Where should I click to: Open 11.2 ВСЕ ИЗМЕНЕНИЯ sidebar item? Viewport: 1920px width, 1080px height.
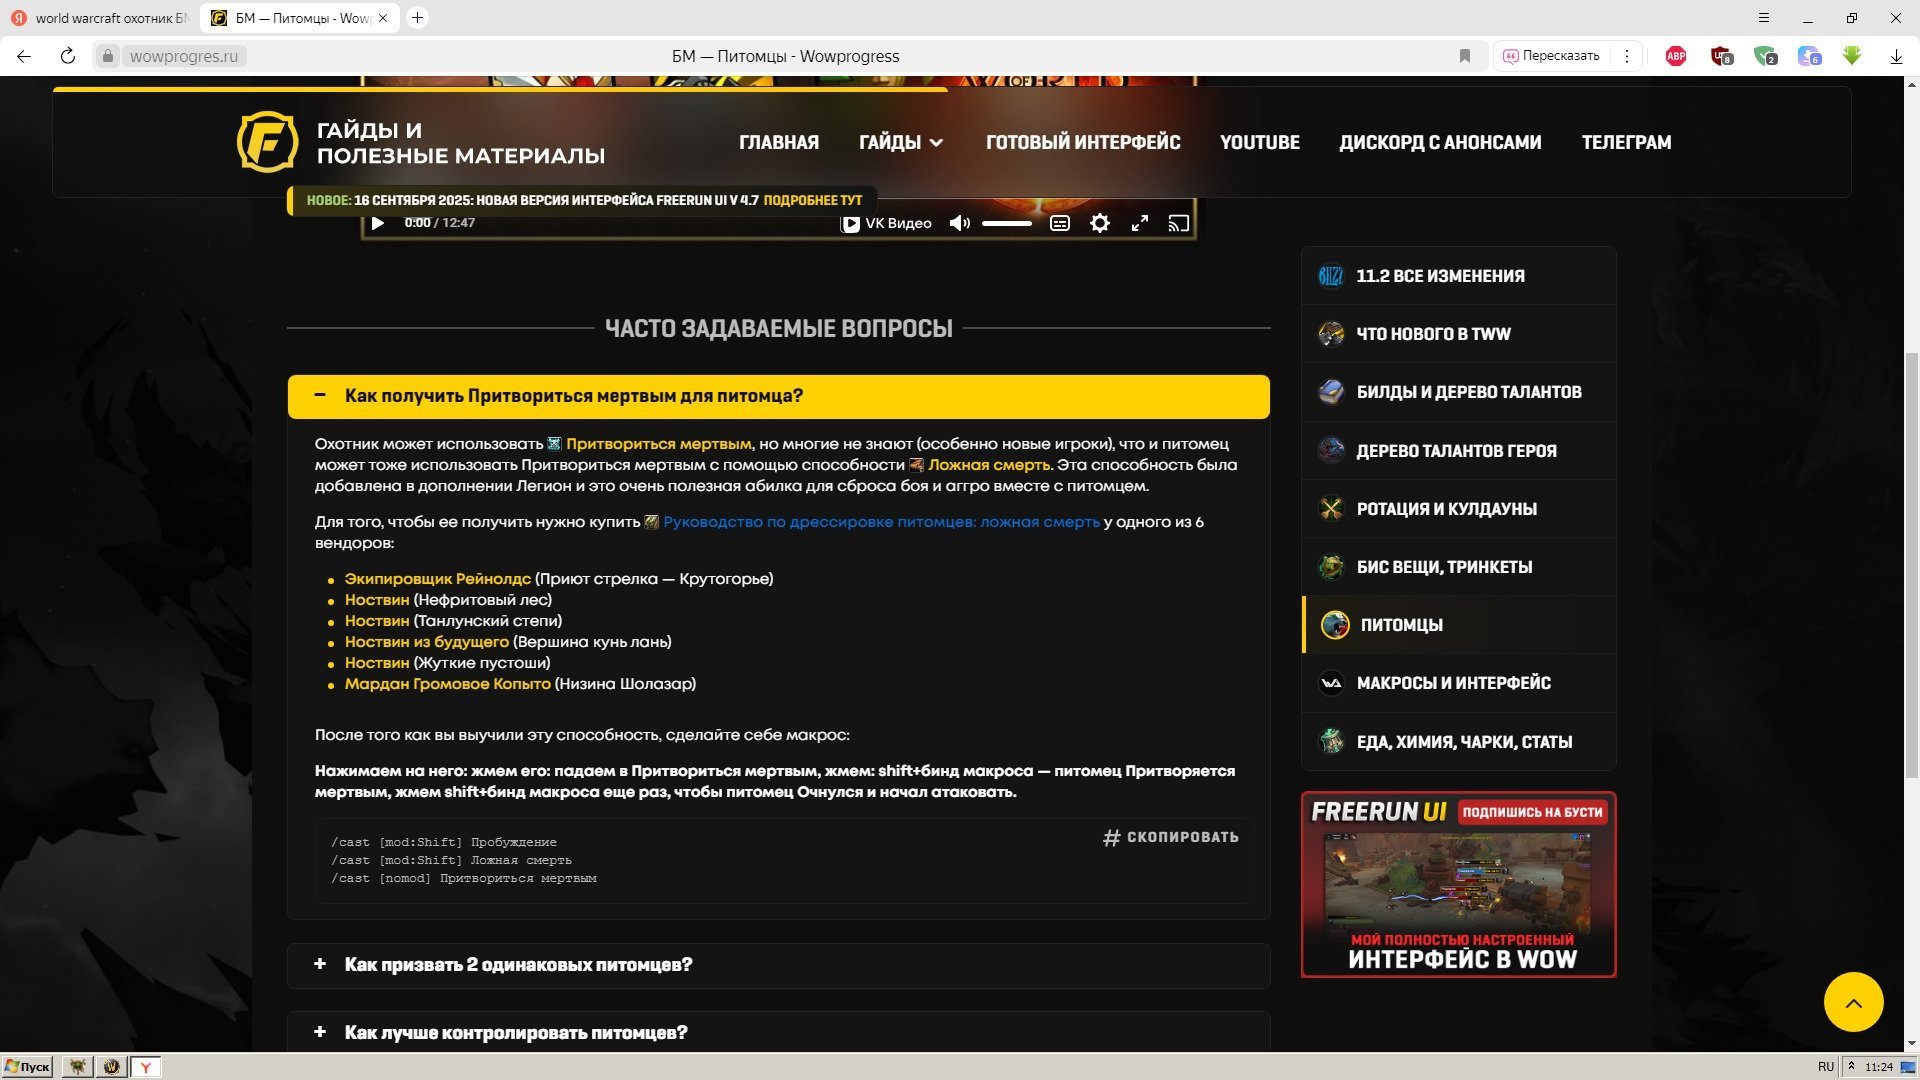1458,276
